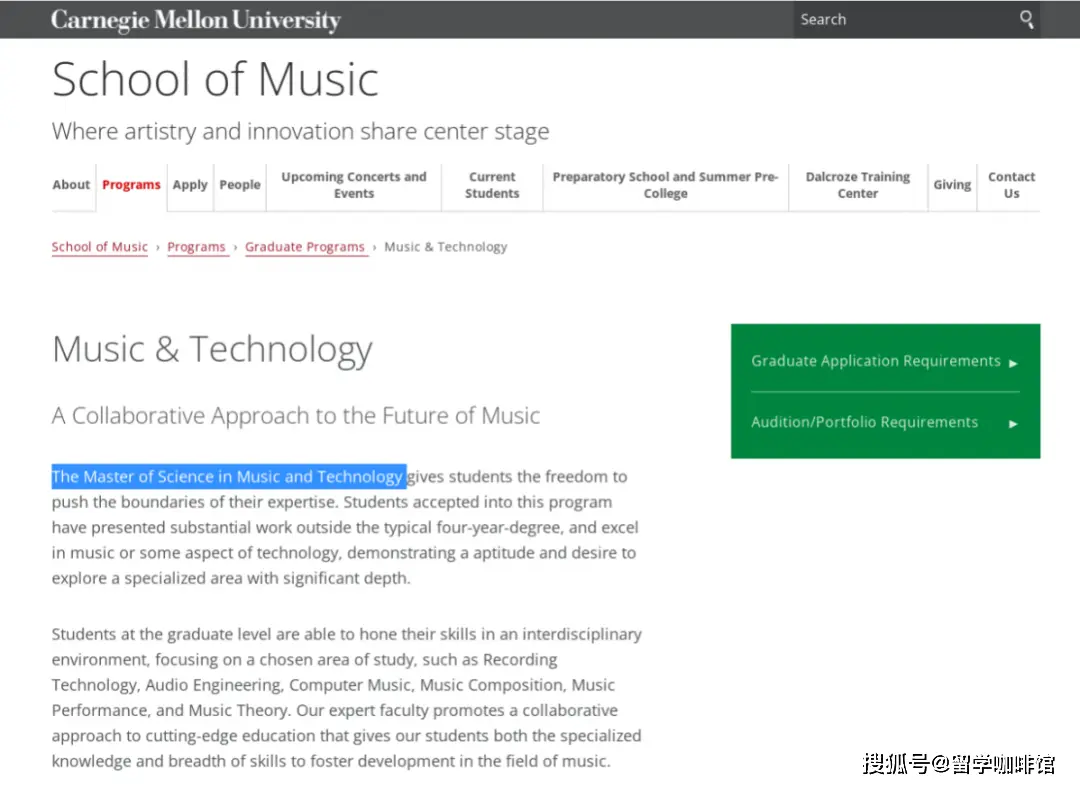Open Preparatory School and Summer Pre-College
Screen dimensions: 1080x787
click(x=665, y=185)
